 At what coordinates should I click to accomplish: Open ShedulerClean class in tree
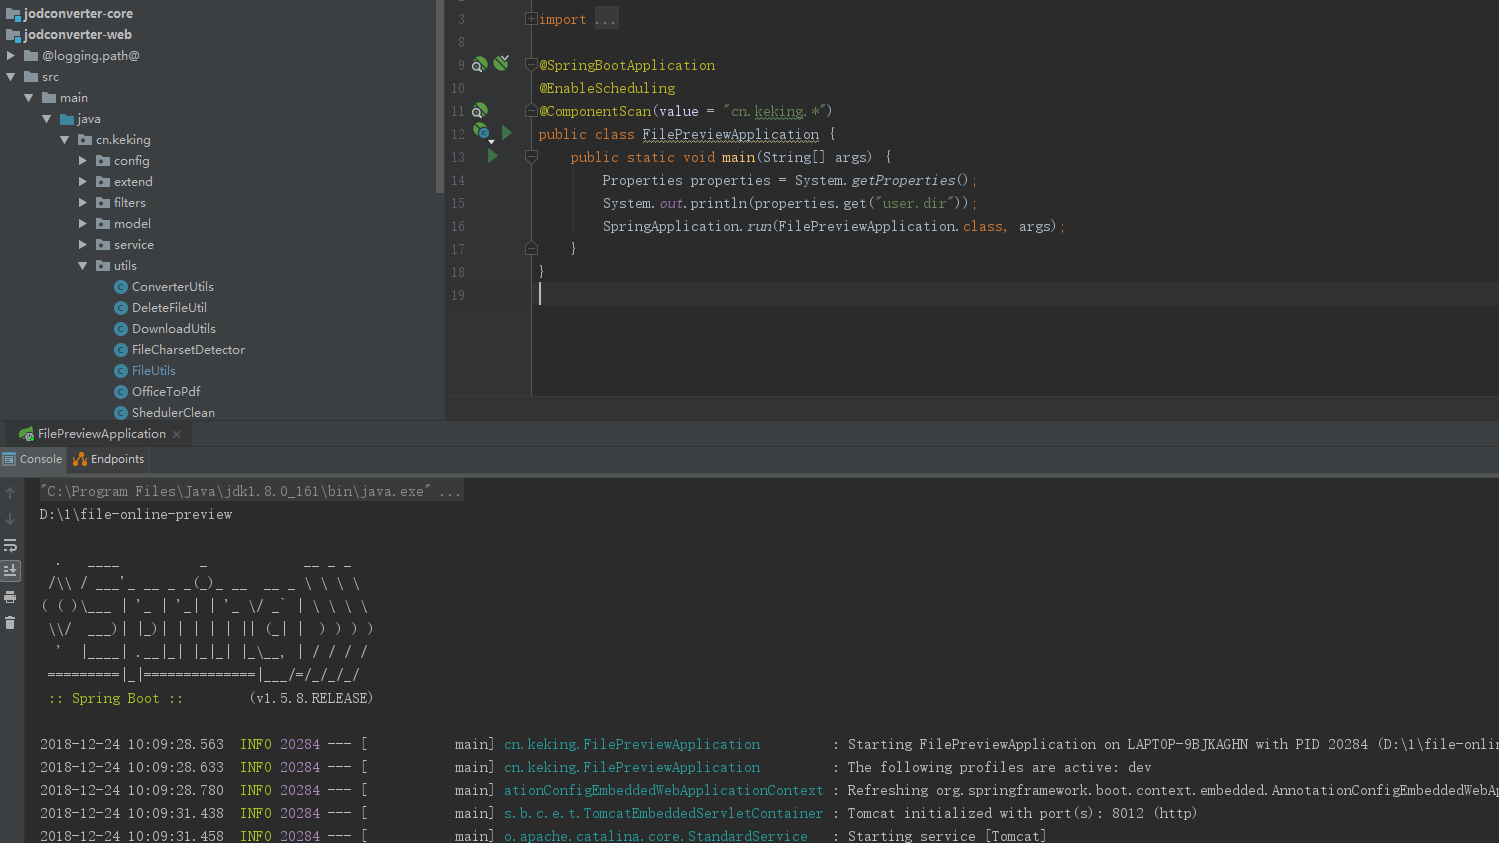(173, 413)
